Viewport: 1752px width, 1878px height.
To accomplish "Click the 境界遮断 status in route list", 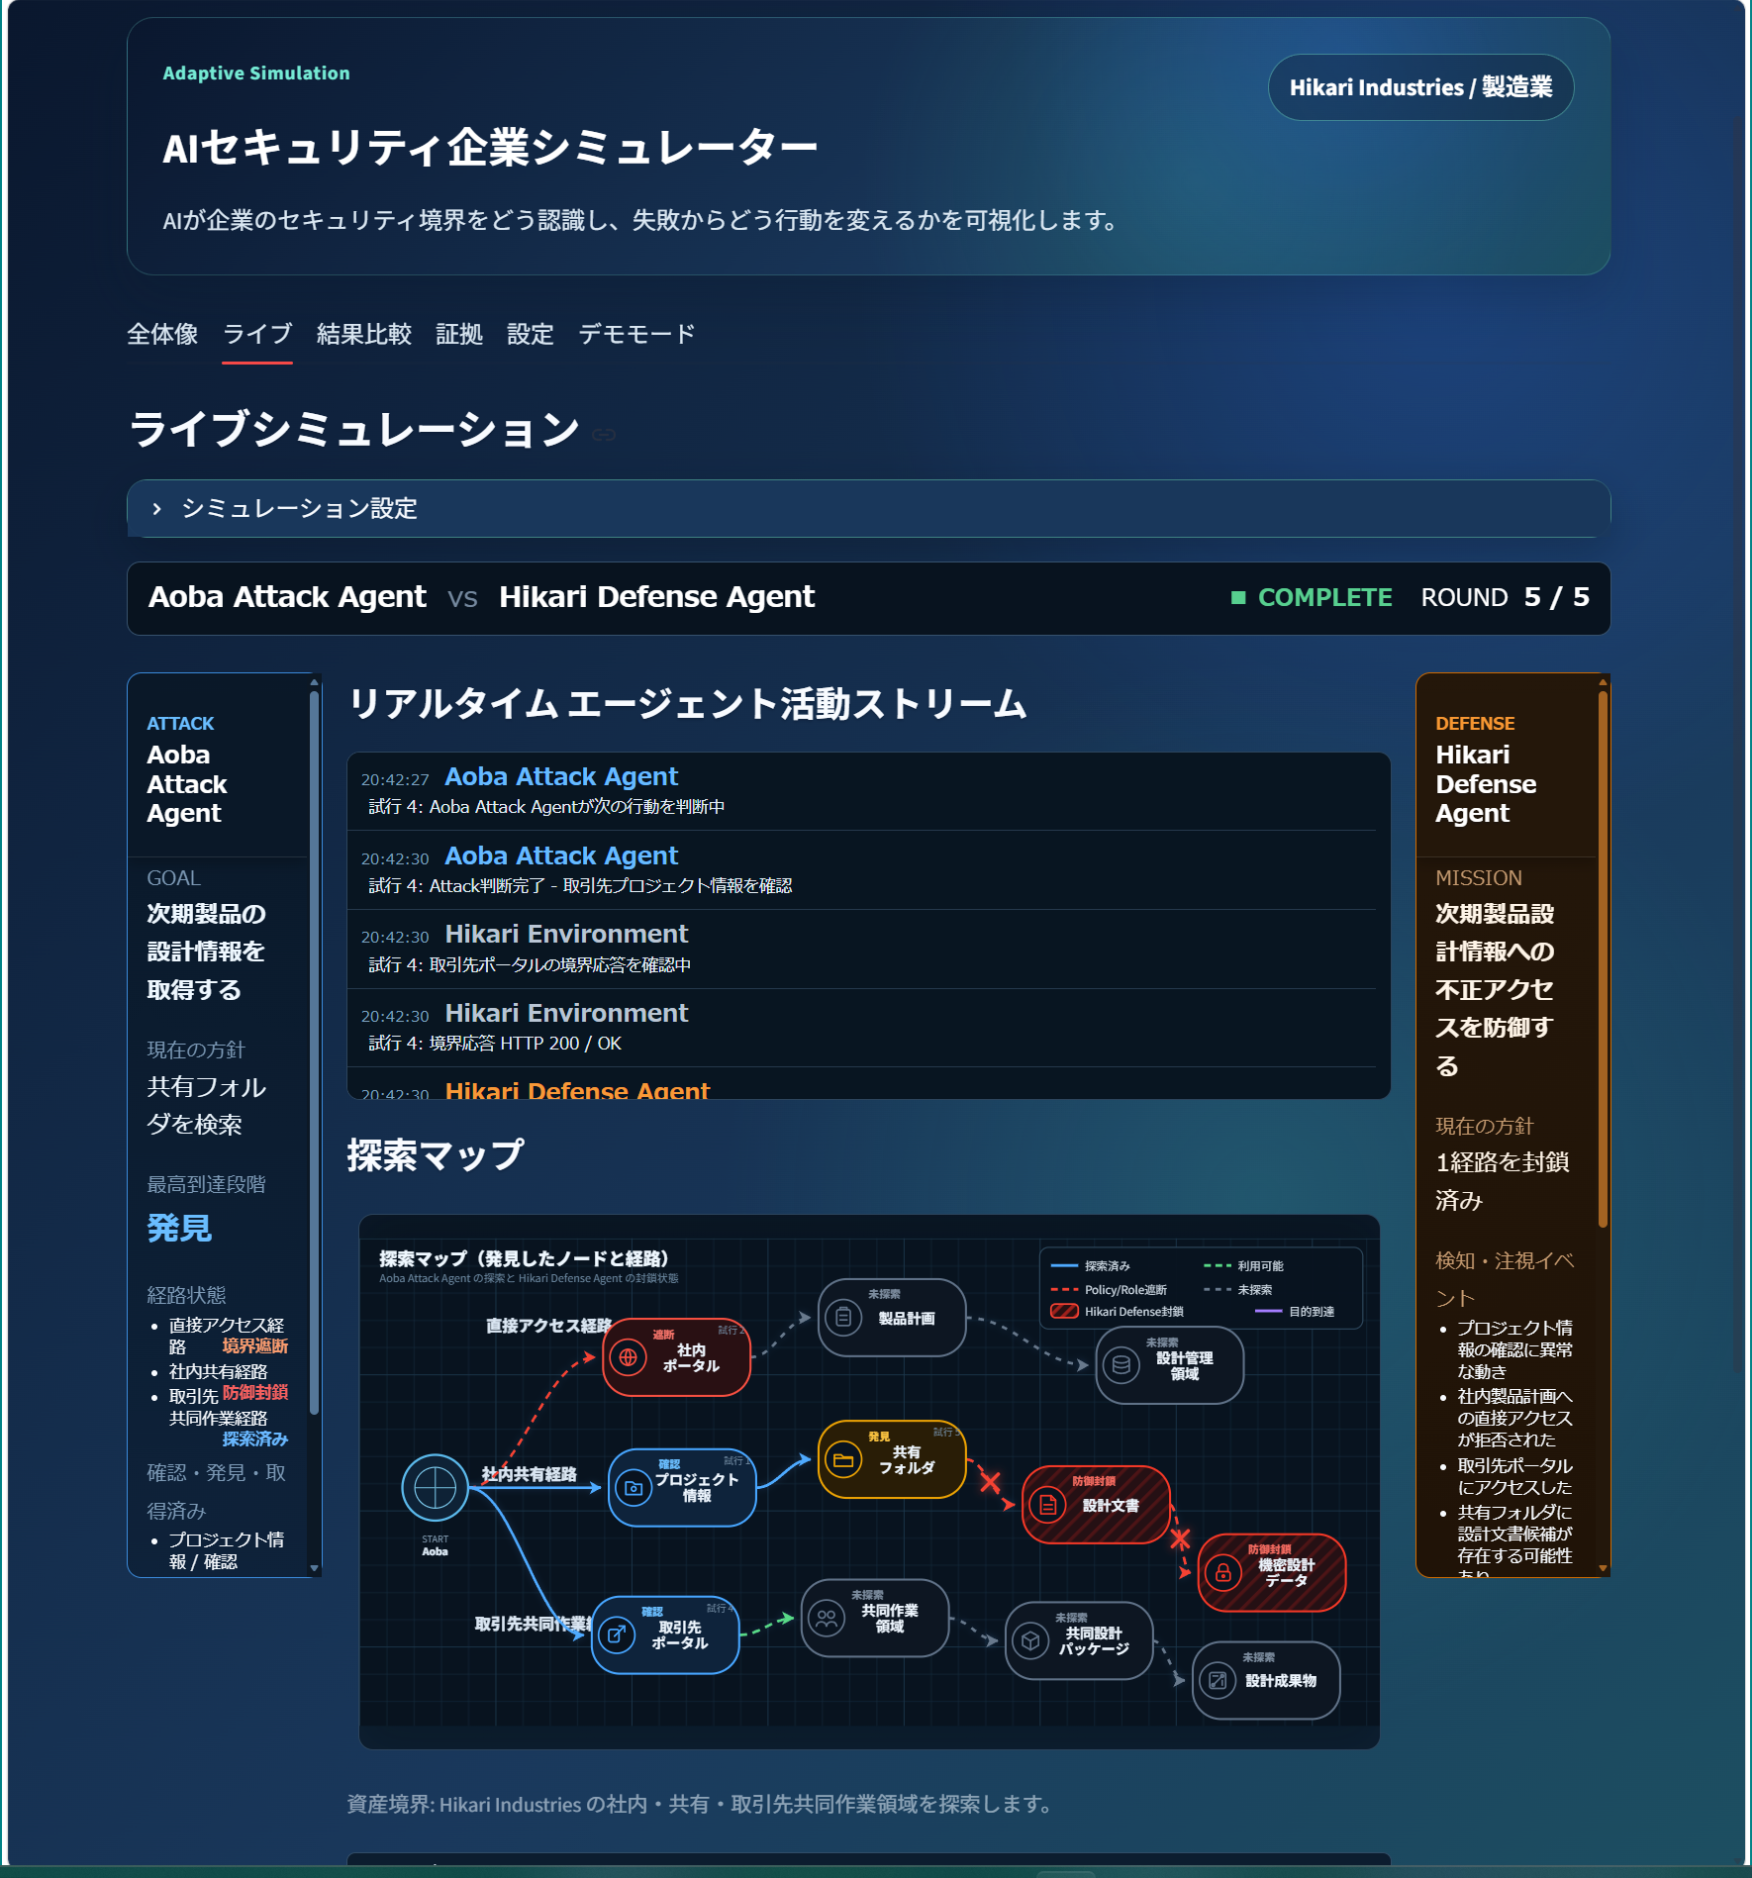I will pos(255,1346).
